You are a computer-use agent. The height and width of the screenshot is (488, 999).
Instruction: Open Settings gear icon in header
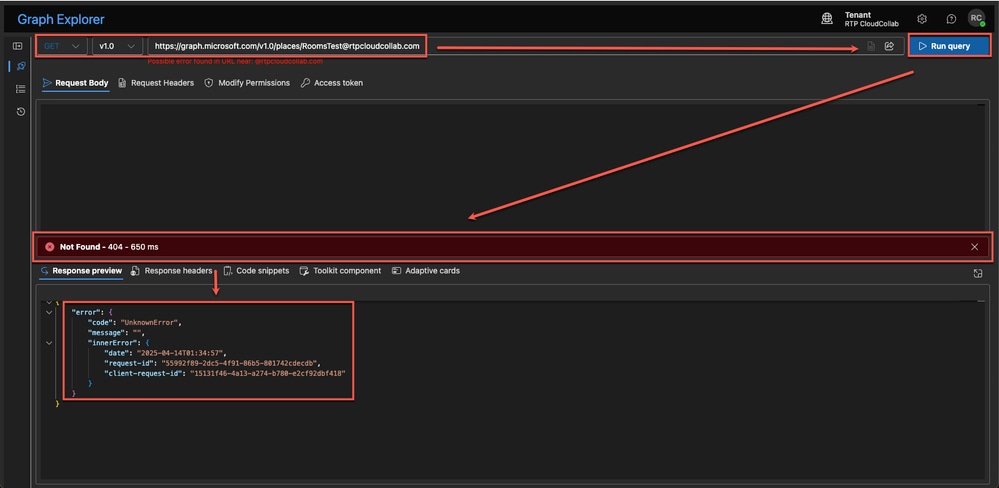922,19
